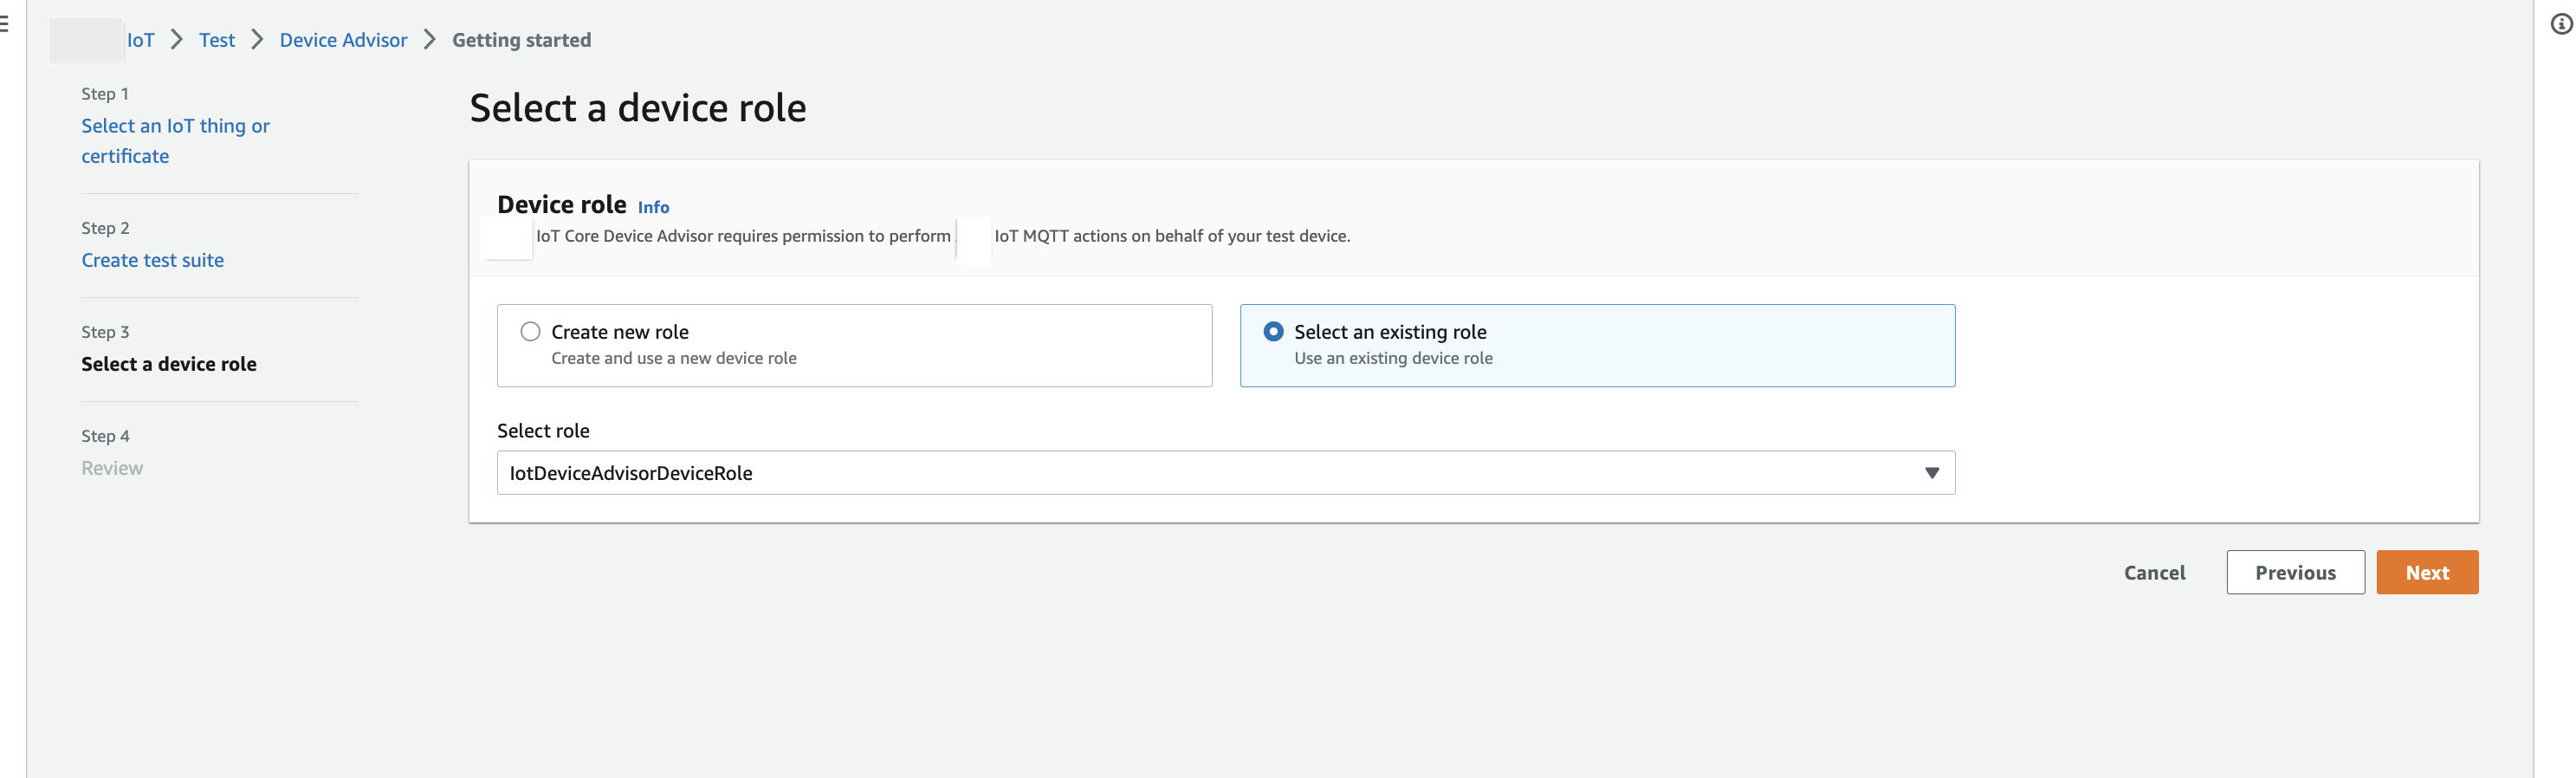Select the Step 3 device role item
Screen dimensions: 2576x778
pyautogui.click(x=168, y=364)
